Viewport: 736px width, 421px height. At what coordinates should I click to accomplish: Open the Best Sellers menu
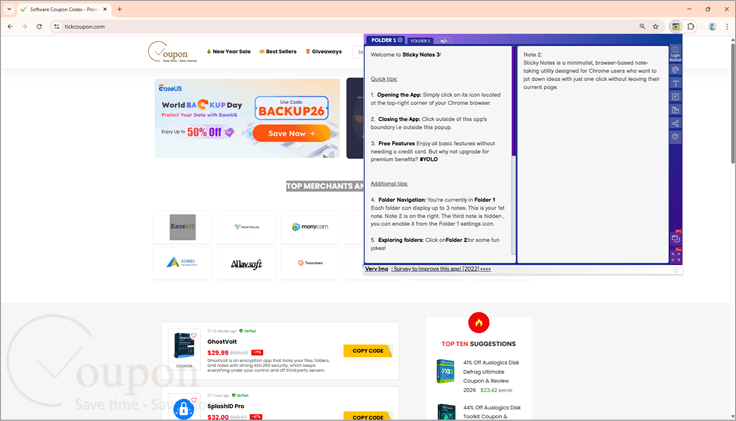pos(278,52)
